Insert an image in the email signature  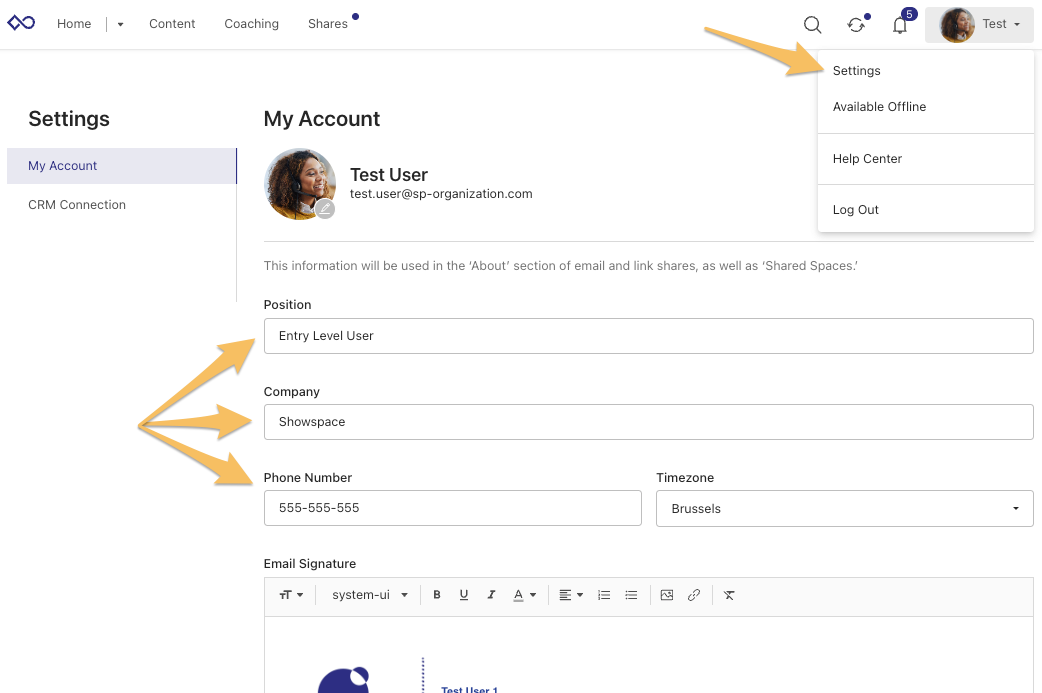coord(666,594)
